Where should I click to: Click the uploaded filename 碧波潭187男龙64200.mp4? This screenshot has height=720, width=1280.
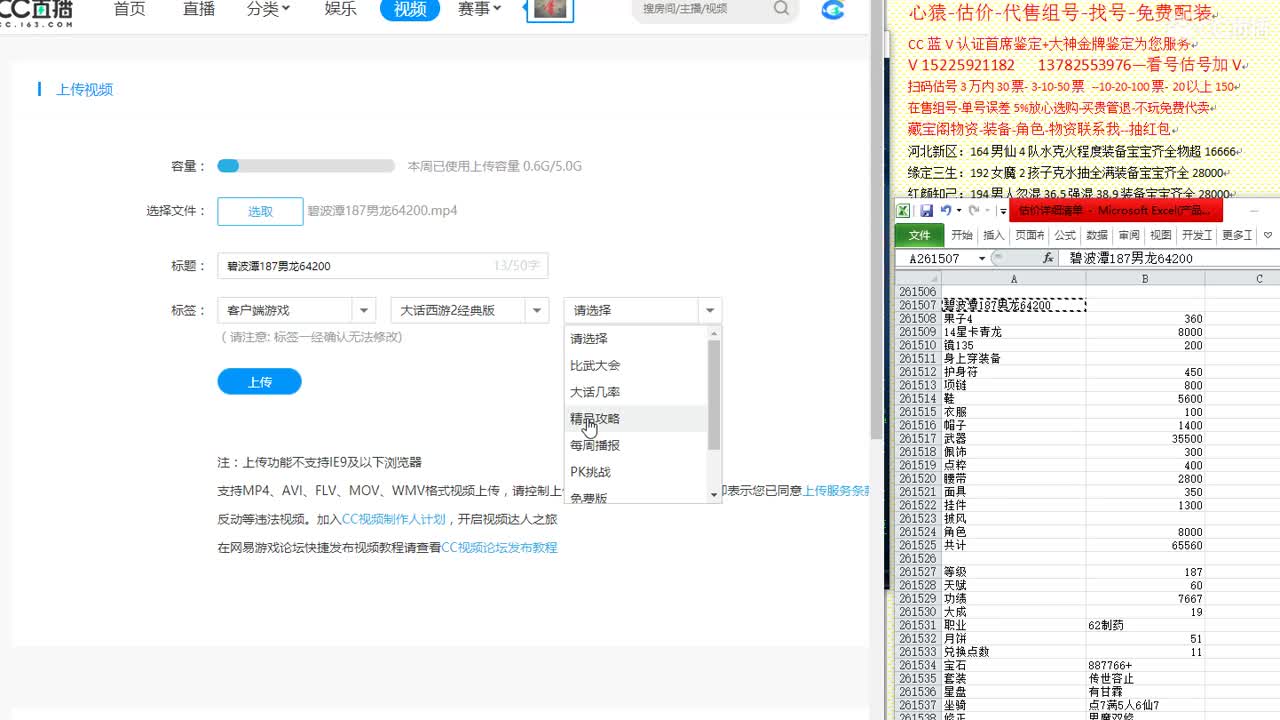pyautogui.click(x=382, y=211)
